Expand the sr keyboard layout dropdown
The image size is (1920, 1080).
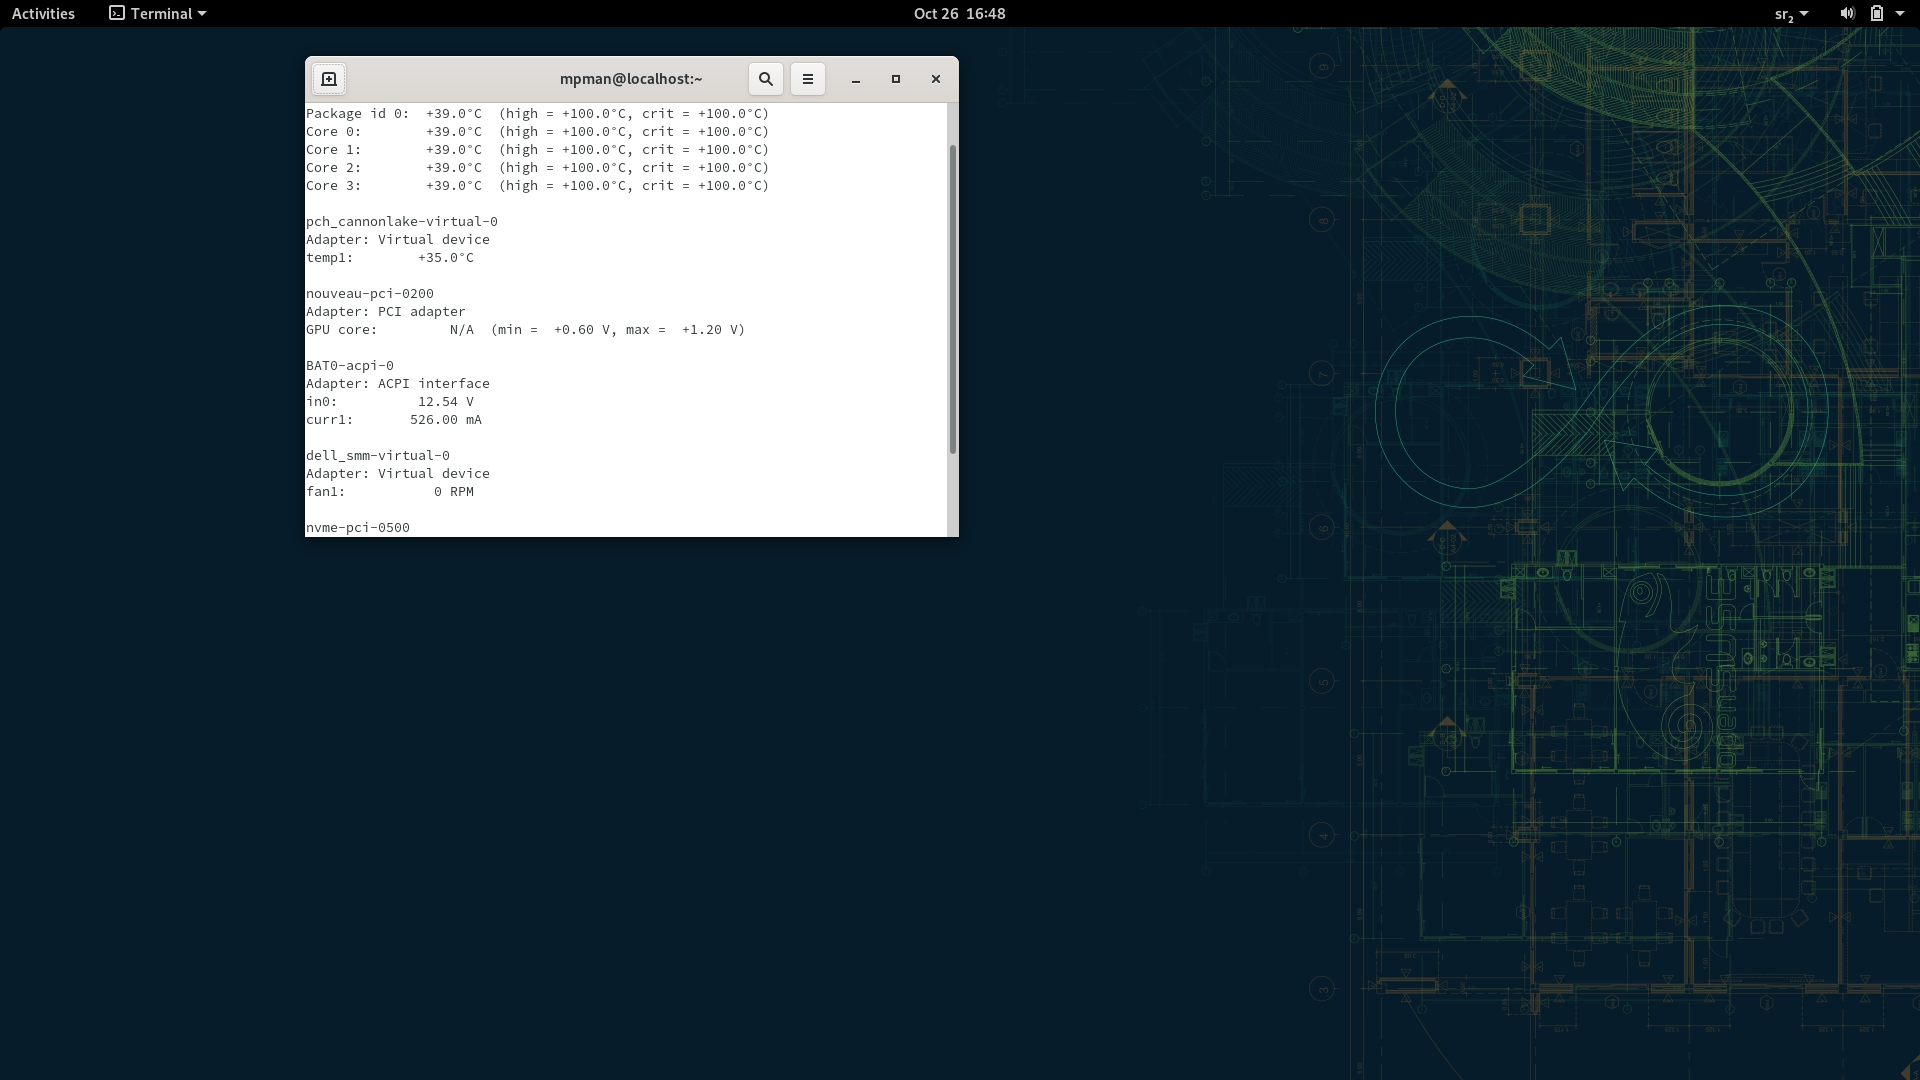click(1791, 14)
